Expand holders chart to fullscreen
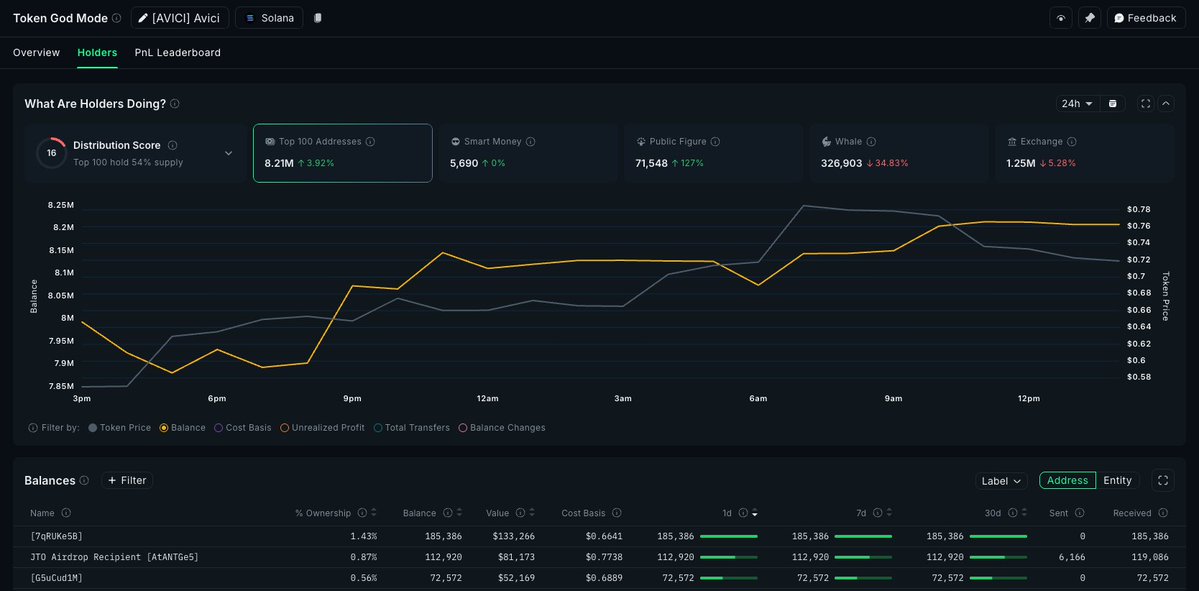Screen dimensions: 1199x591 tap(1146, 104)
